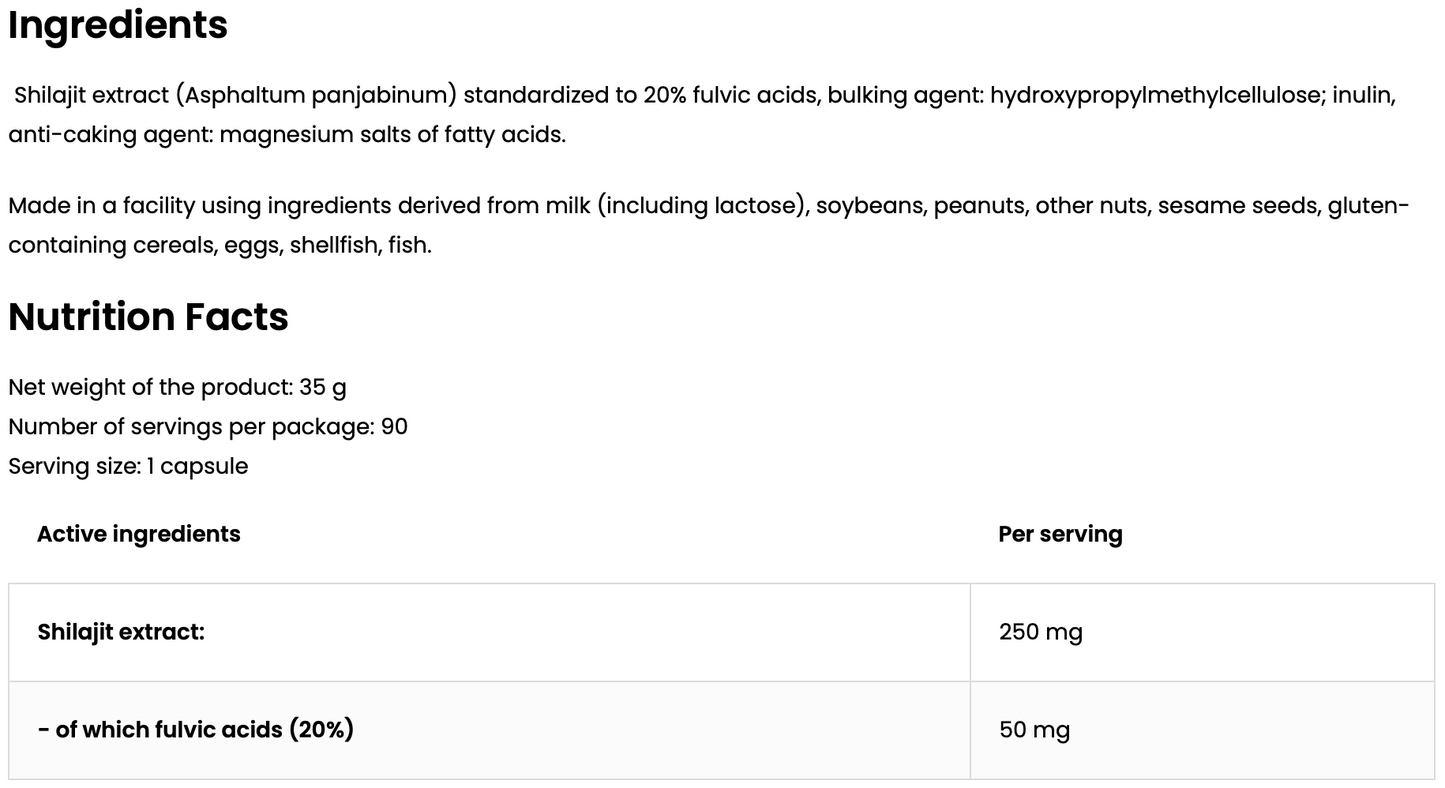Click the word peanuts in allergen notice
The image size is (1445, 788).
980,206
